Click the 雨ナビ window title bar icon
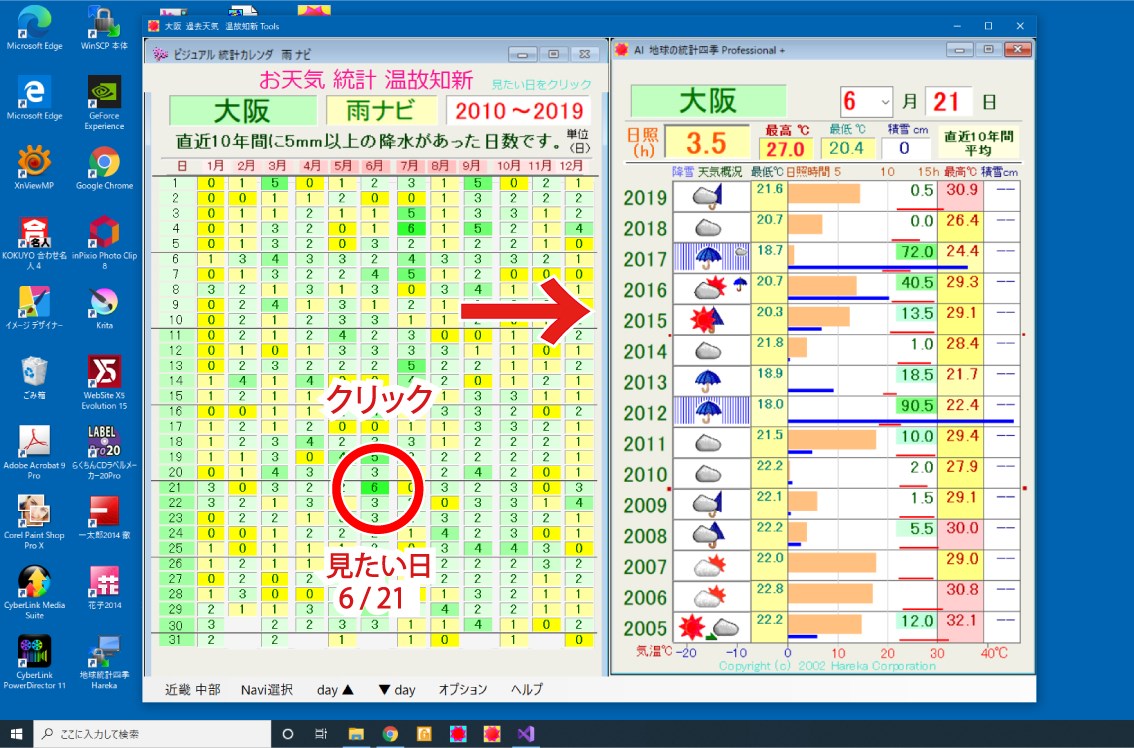The height and width of the screenshot is (748, 1134). tap(158, 54)
